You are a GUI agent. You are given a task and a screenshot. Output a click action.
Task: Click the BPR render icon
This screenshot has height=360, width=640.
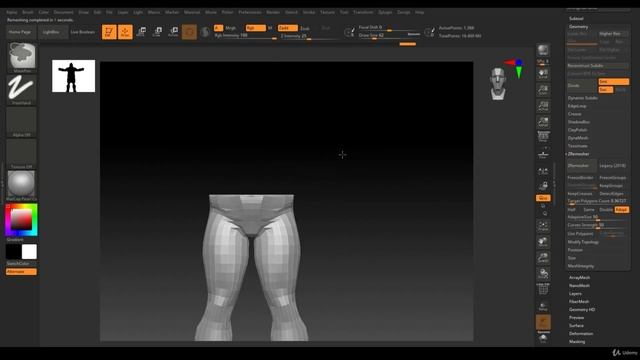543,51
